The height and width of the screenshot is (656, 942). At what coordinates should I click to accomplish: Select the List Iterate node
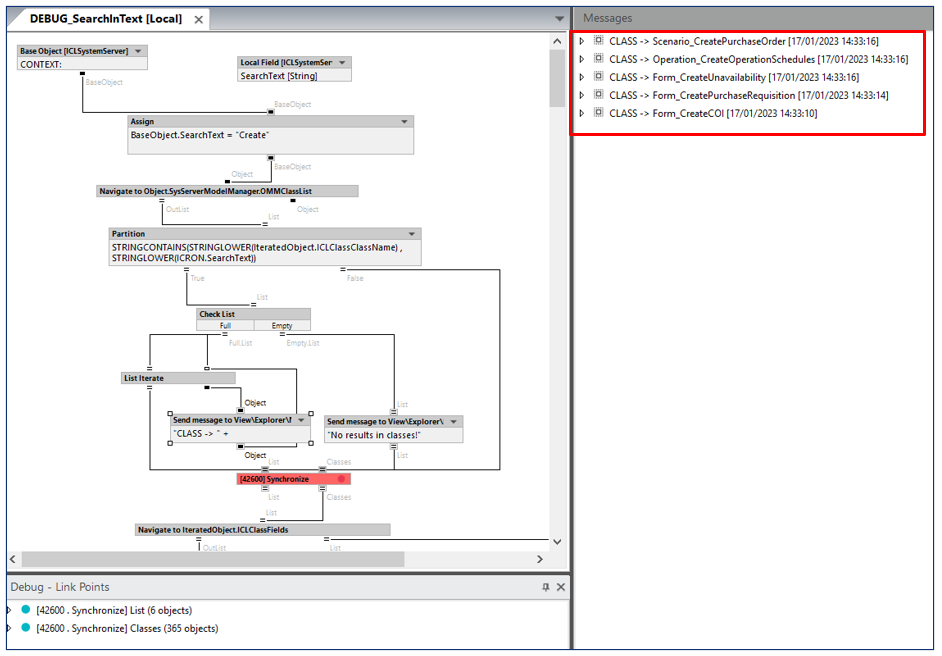[178, 378]
